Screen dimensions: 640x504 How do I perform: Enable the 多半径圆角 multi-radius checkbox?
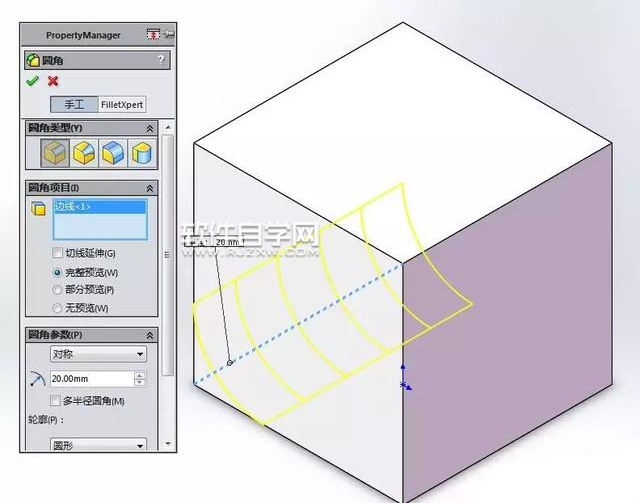(x=57, y=401)
